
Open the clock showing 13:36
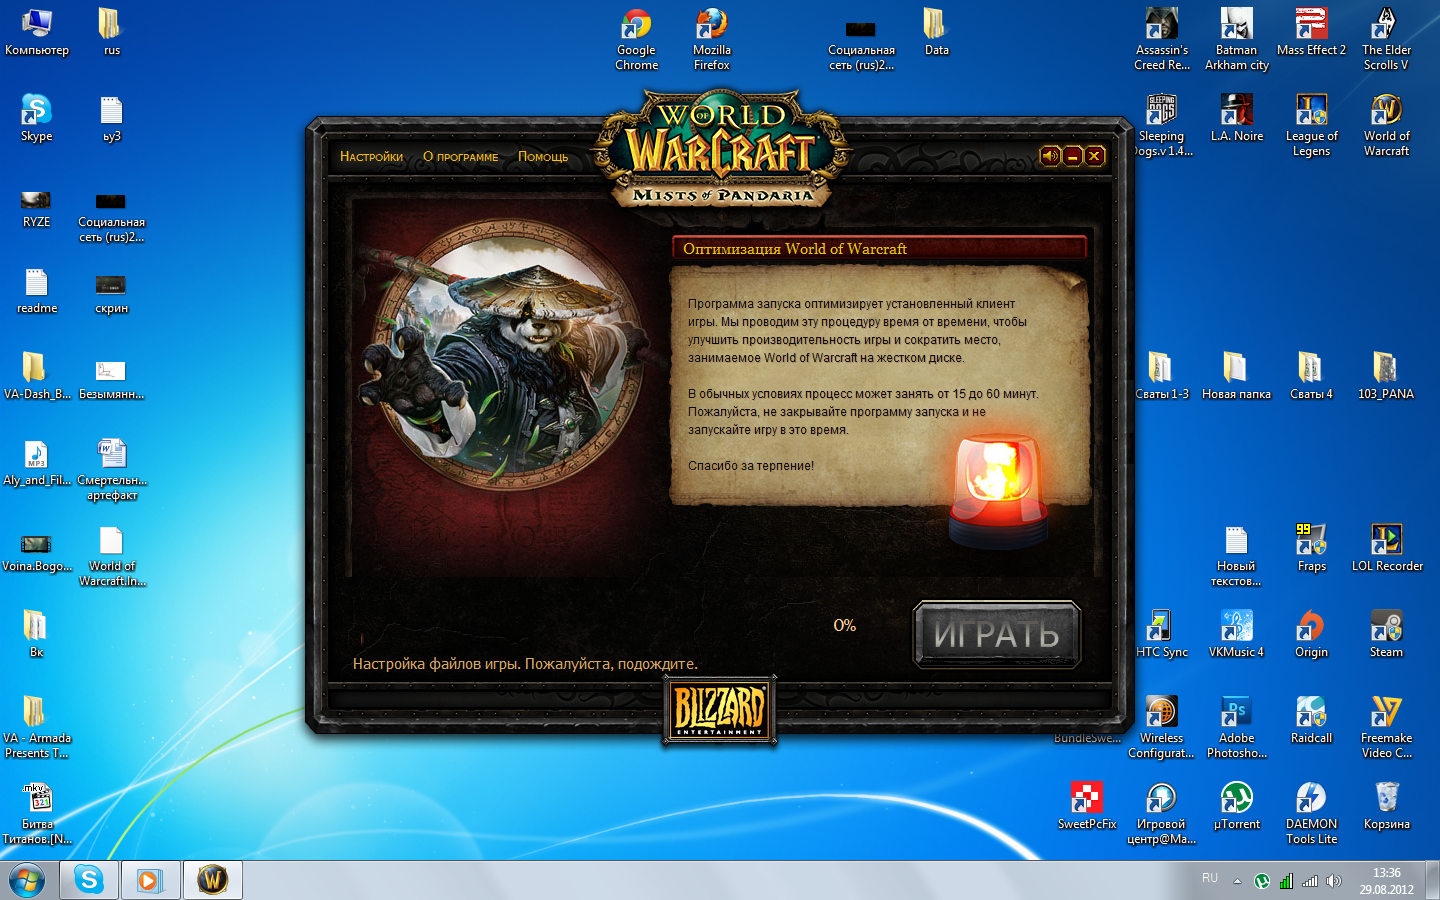[x=1386, y=880]
